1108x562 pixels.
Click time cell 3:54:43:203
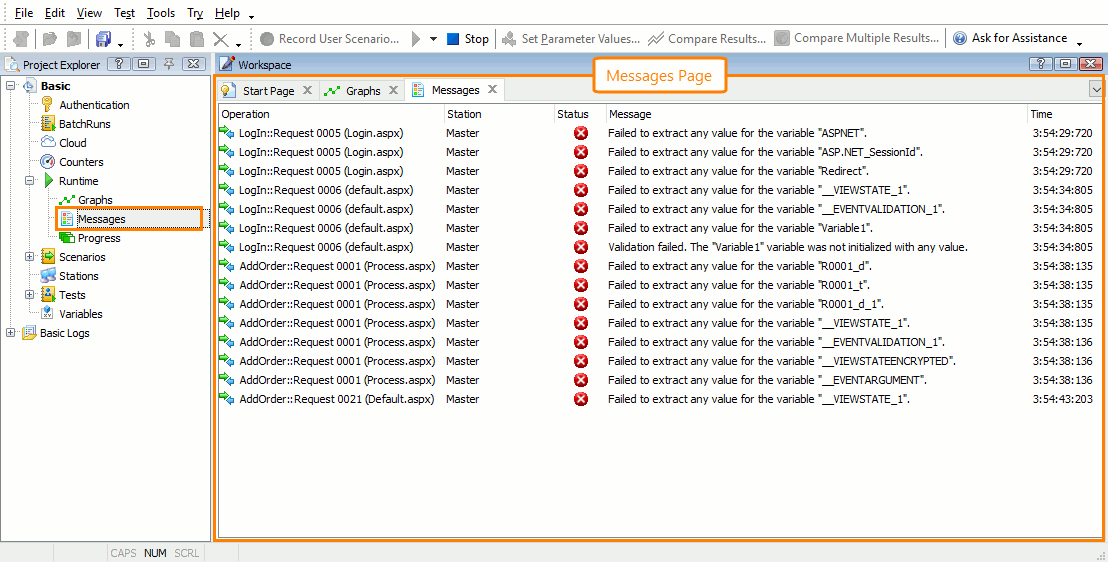1061,399
